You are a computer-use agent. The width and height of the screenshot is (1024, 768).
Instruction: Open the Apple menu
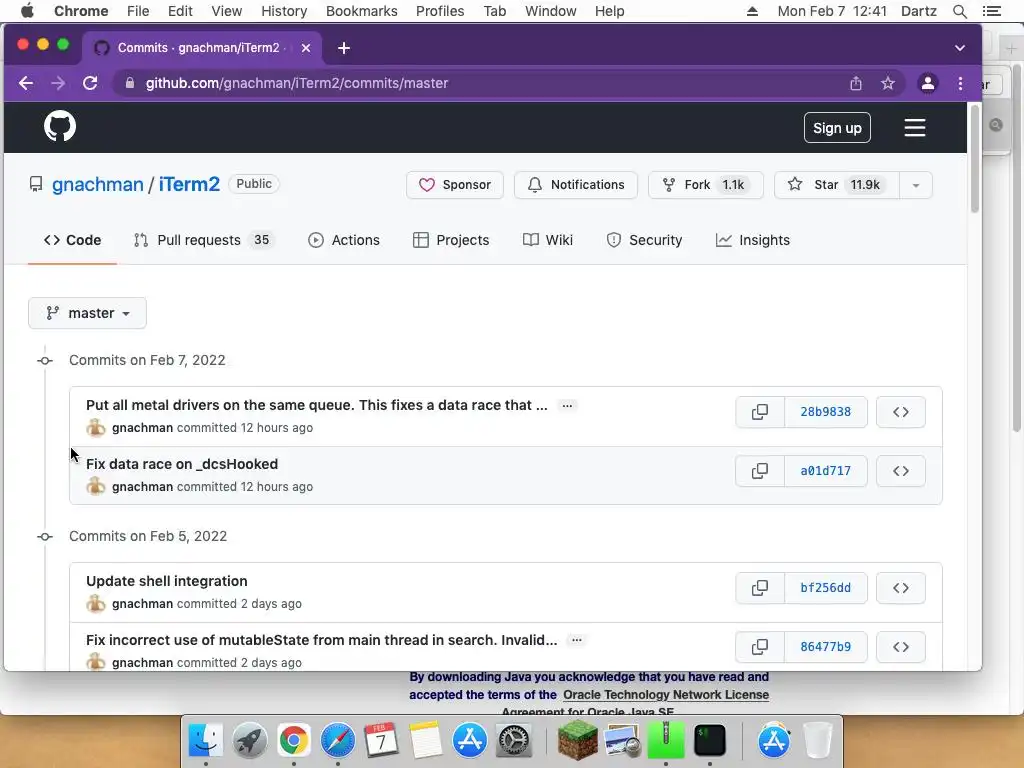pyautogui.click(x=27, y=11)
